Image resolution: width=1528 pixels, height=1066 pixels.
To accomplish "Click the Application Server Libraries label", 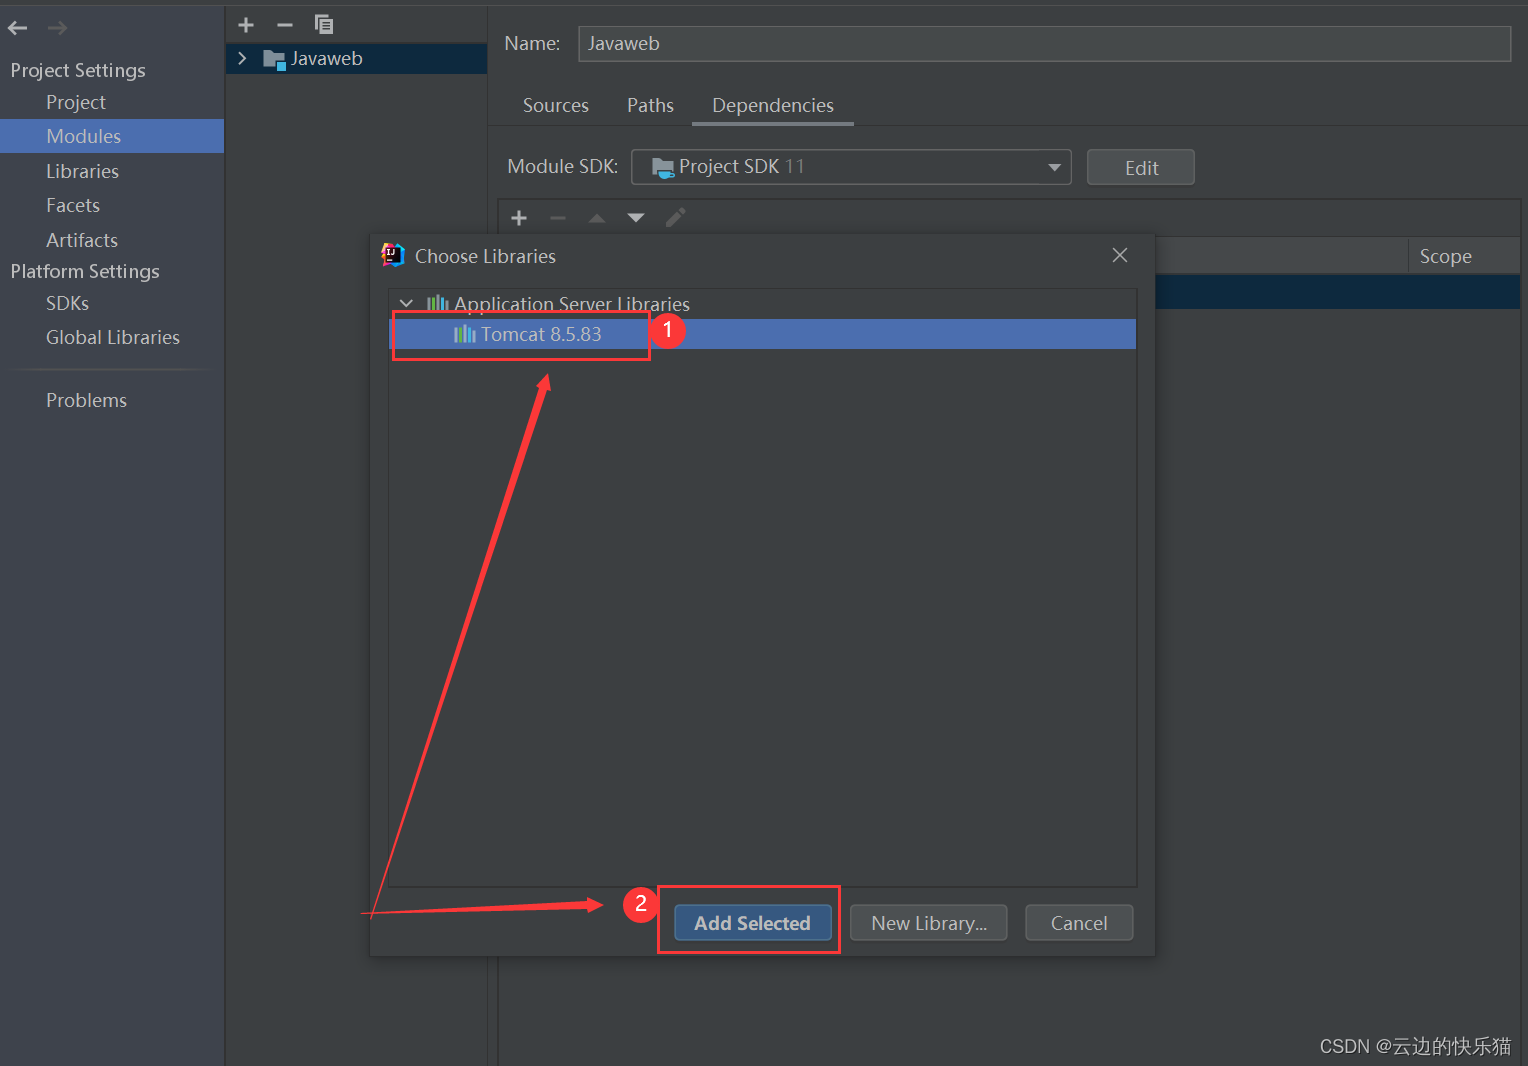I will (572, 303).
